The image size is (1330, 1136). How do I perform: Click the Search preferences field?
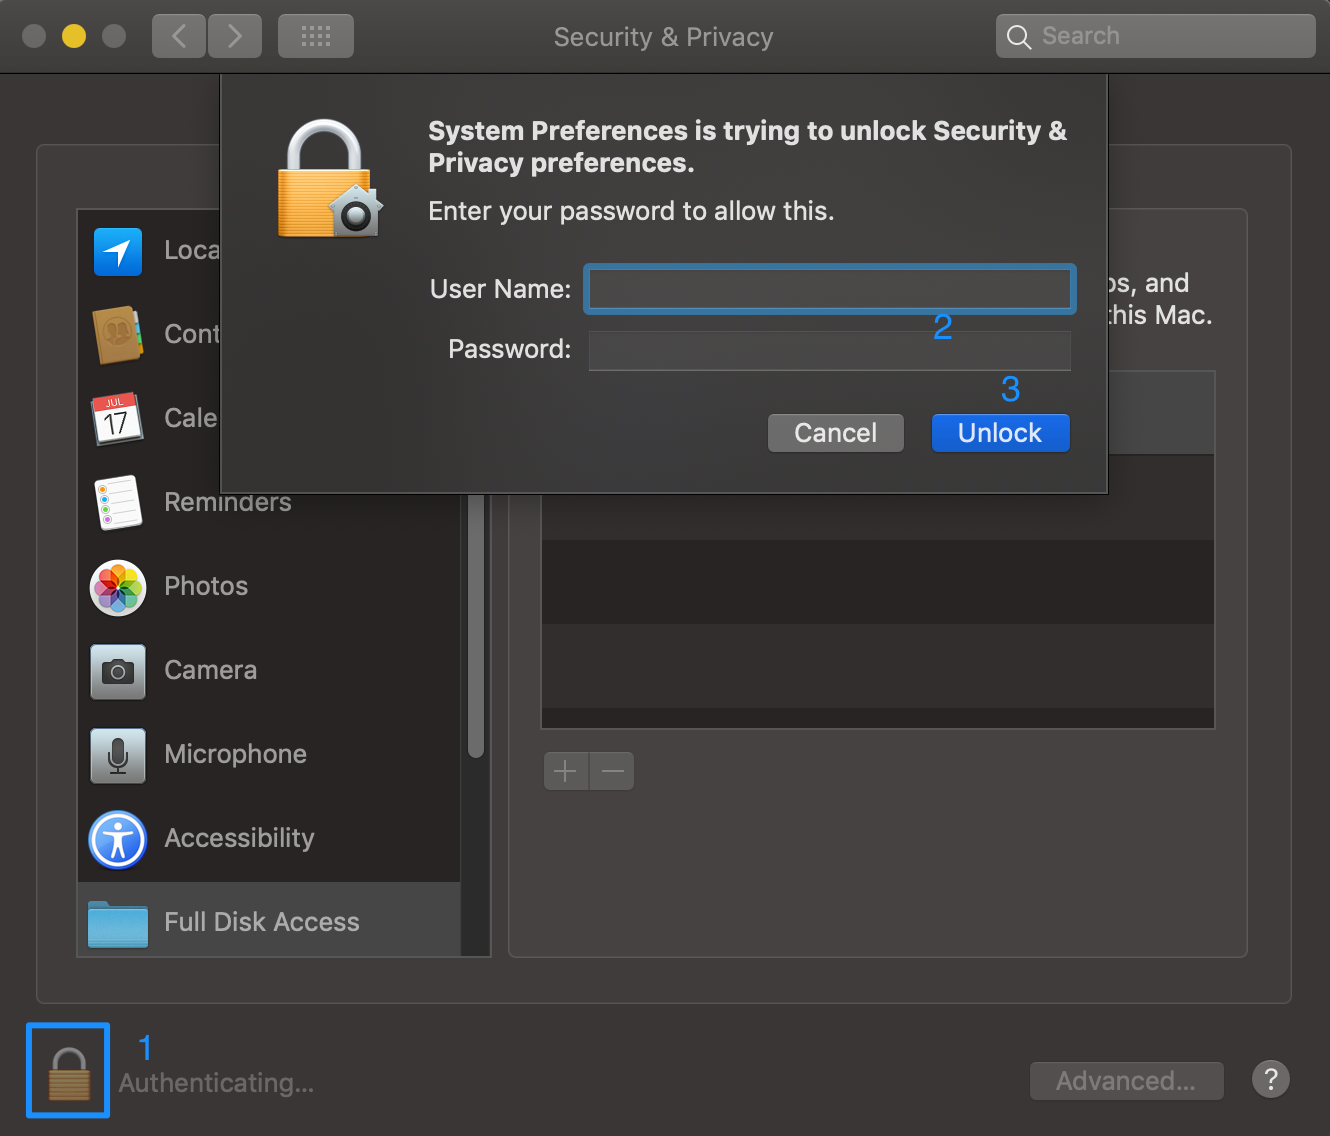click(x=1156, y=36)
